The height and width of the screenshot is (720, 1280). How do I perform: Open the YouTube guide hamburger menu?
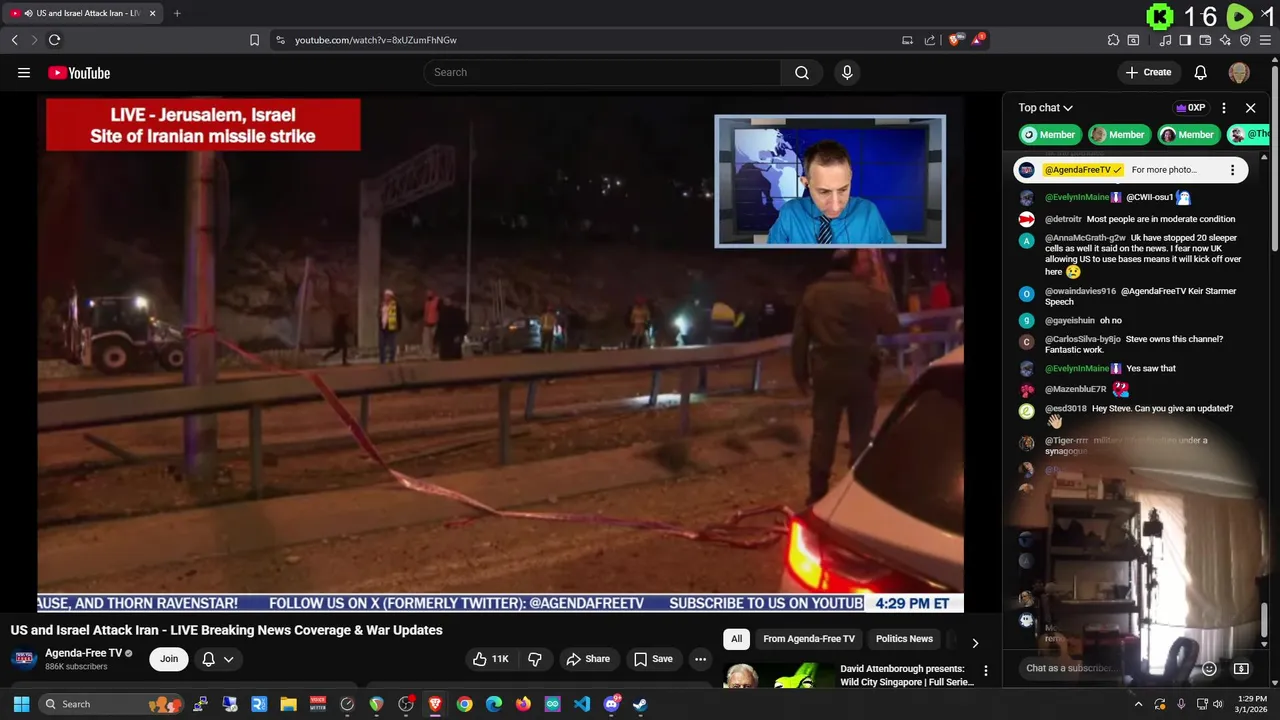24,73
